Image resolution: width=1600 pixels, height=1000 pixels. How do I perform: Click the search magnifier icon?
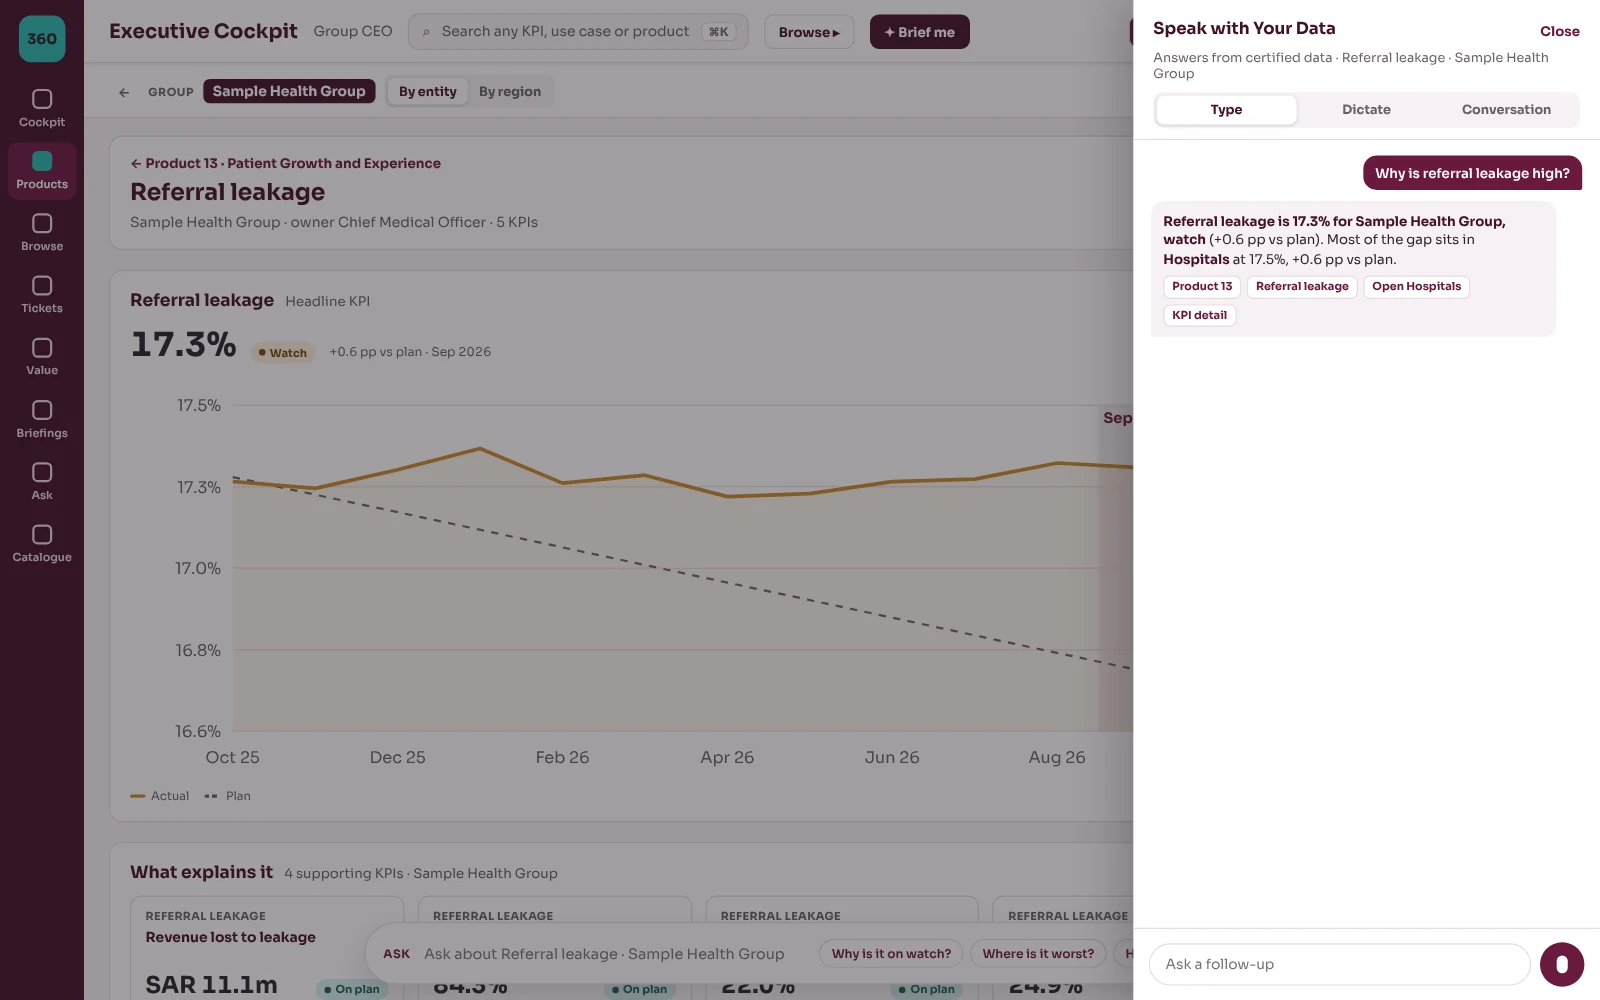pyautogui.click(x=426, y=32)
